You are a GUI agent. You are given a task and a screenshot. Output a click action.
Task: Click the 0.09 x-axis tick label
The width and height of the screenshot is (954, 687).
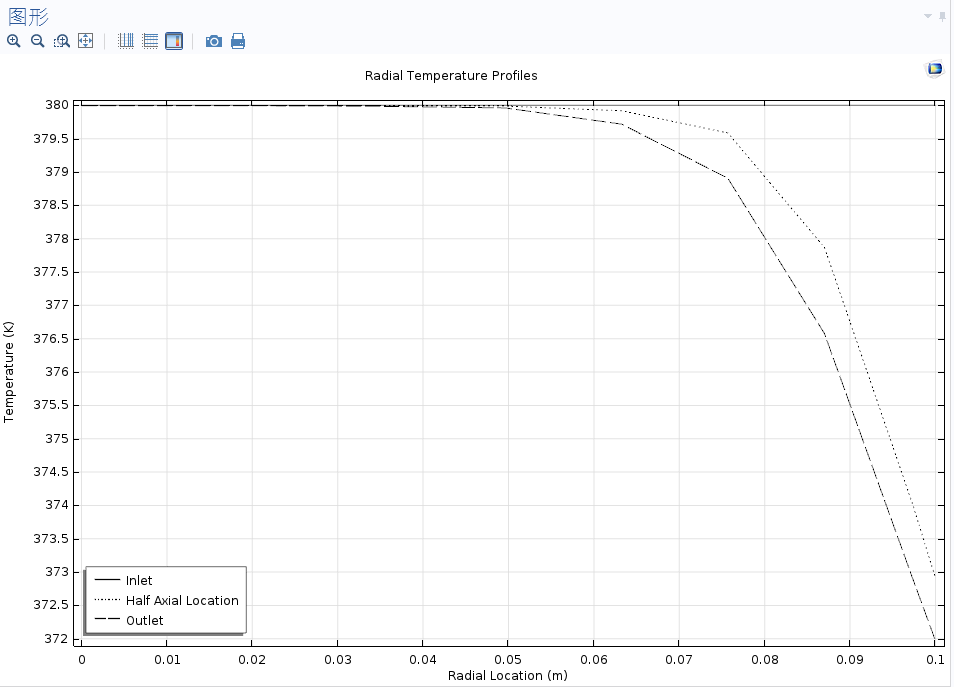(849, 660)
